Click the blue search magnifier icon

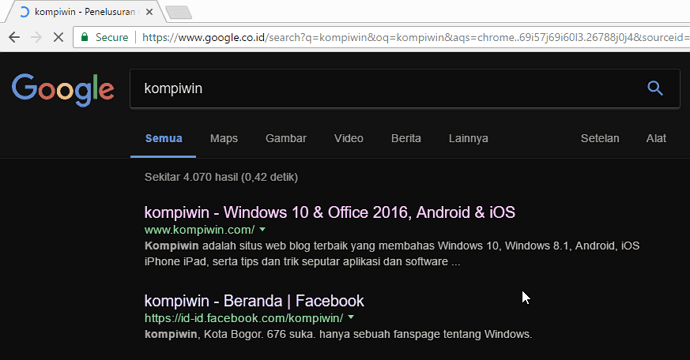655,88
